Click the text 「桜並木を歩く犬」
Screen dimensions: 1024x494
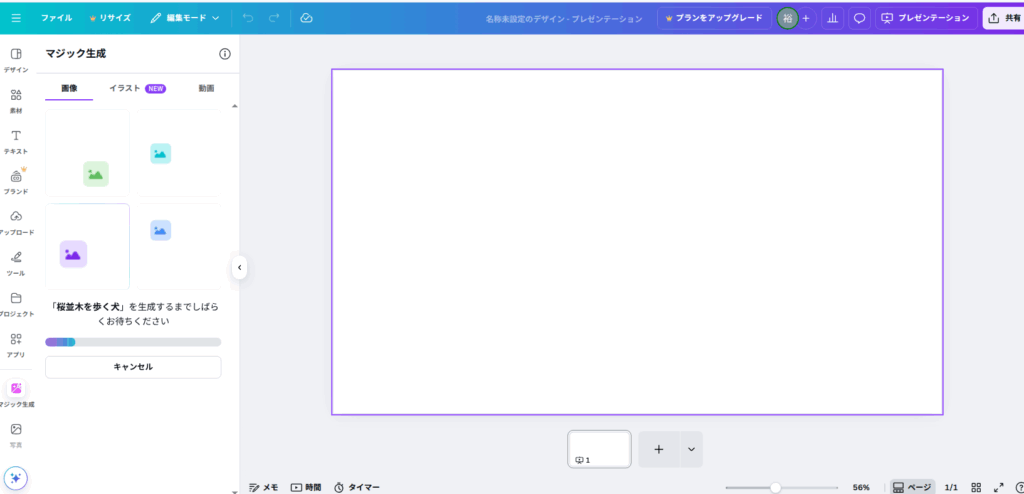[88, 306]
